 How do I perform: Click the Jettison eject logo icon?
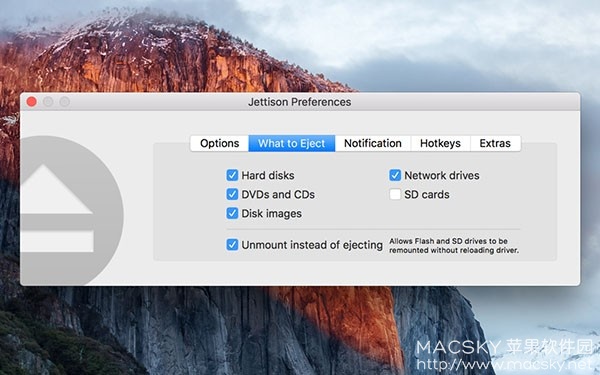click(72, 210)
